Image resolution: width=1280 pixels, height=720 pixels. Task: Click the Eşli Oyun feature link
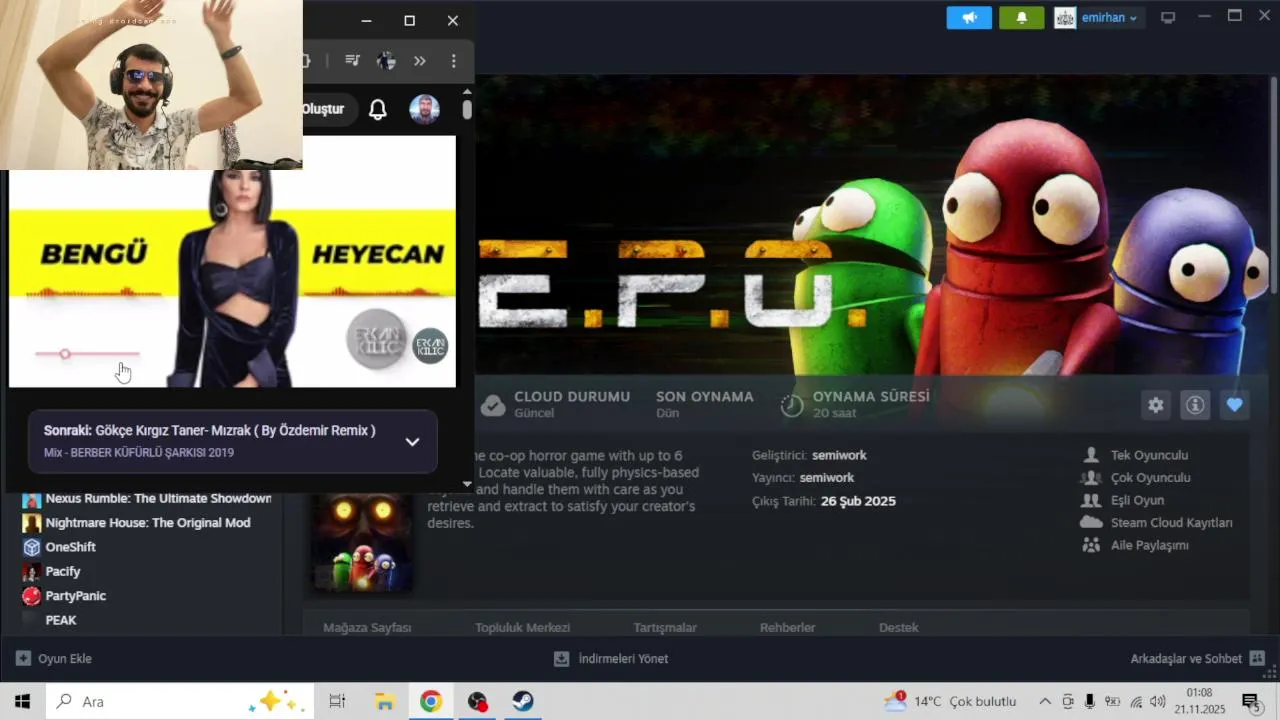(1137, 500)
